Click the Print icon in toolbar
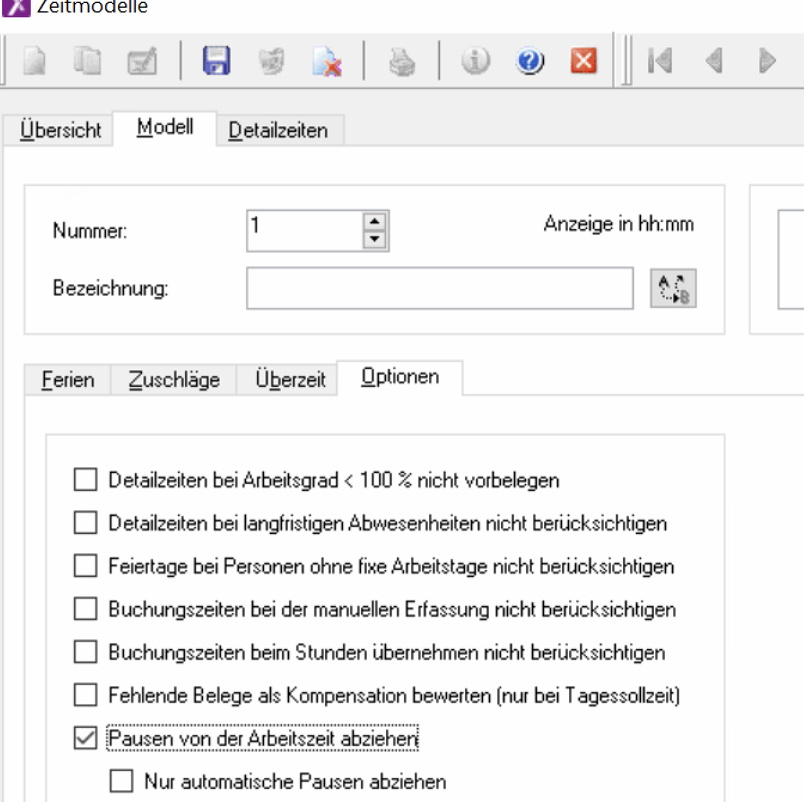This screenshot has height=802, width=804. [x=402, y=62]
